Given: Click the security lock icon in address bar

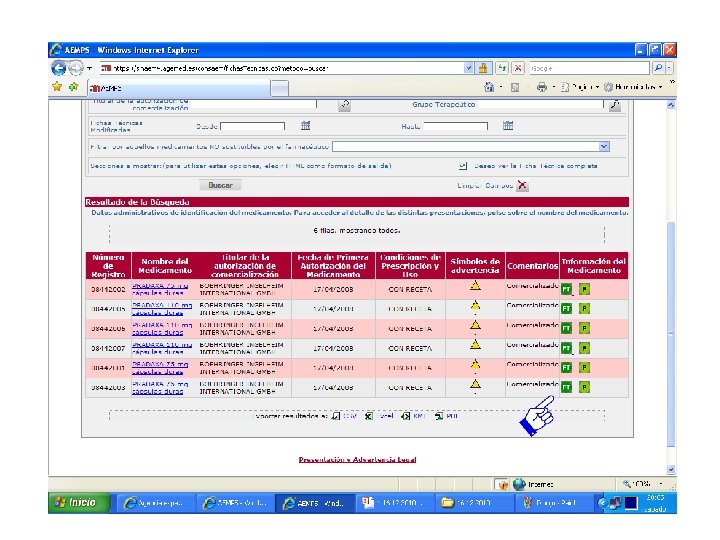Looking at the screenshot, I should pos(483,68).
